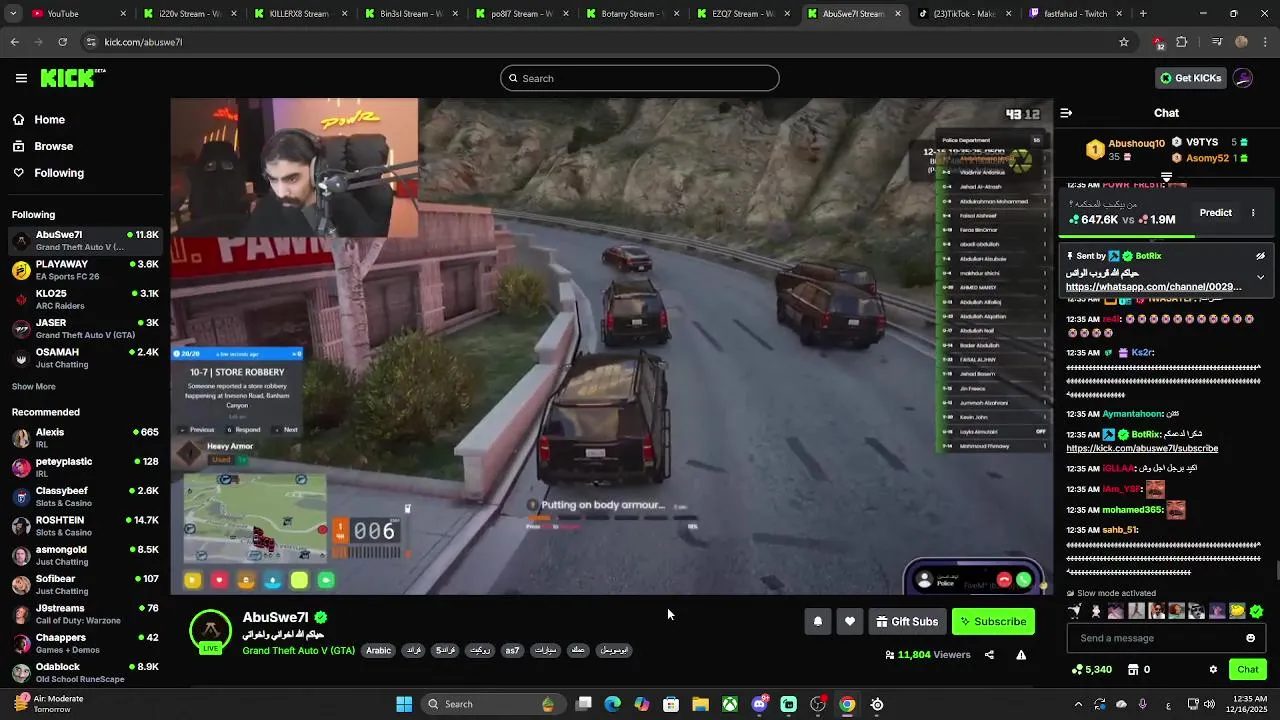Open File Explorer from taskbar

(700, 704)
